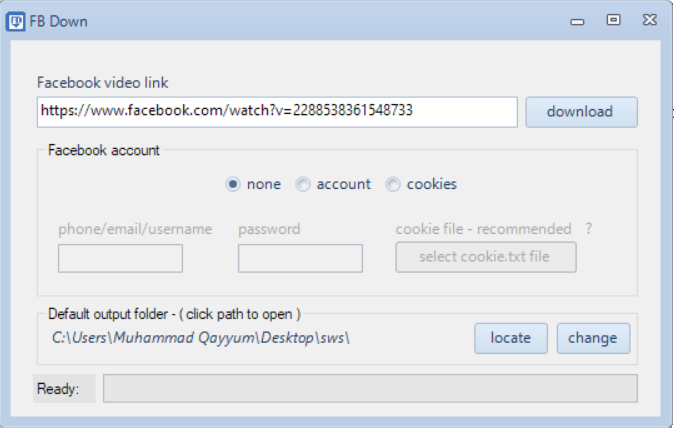This screenshot has height=428, width=674.
Task: Select the 'account' radio button
Action: (303, 184)
